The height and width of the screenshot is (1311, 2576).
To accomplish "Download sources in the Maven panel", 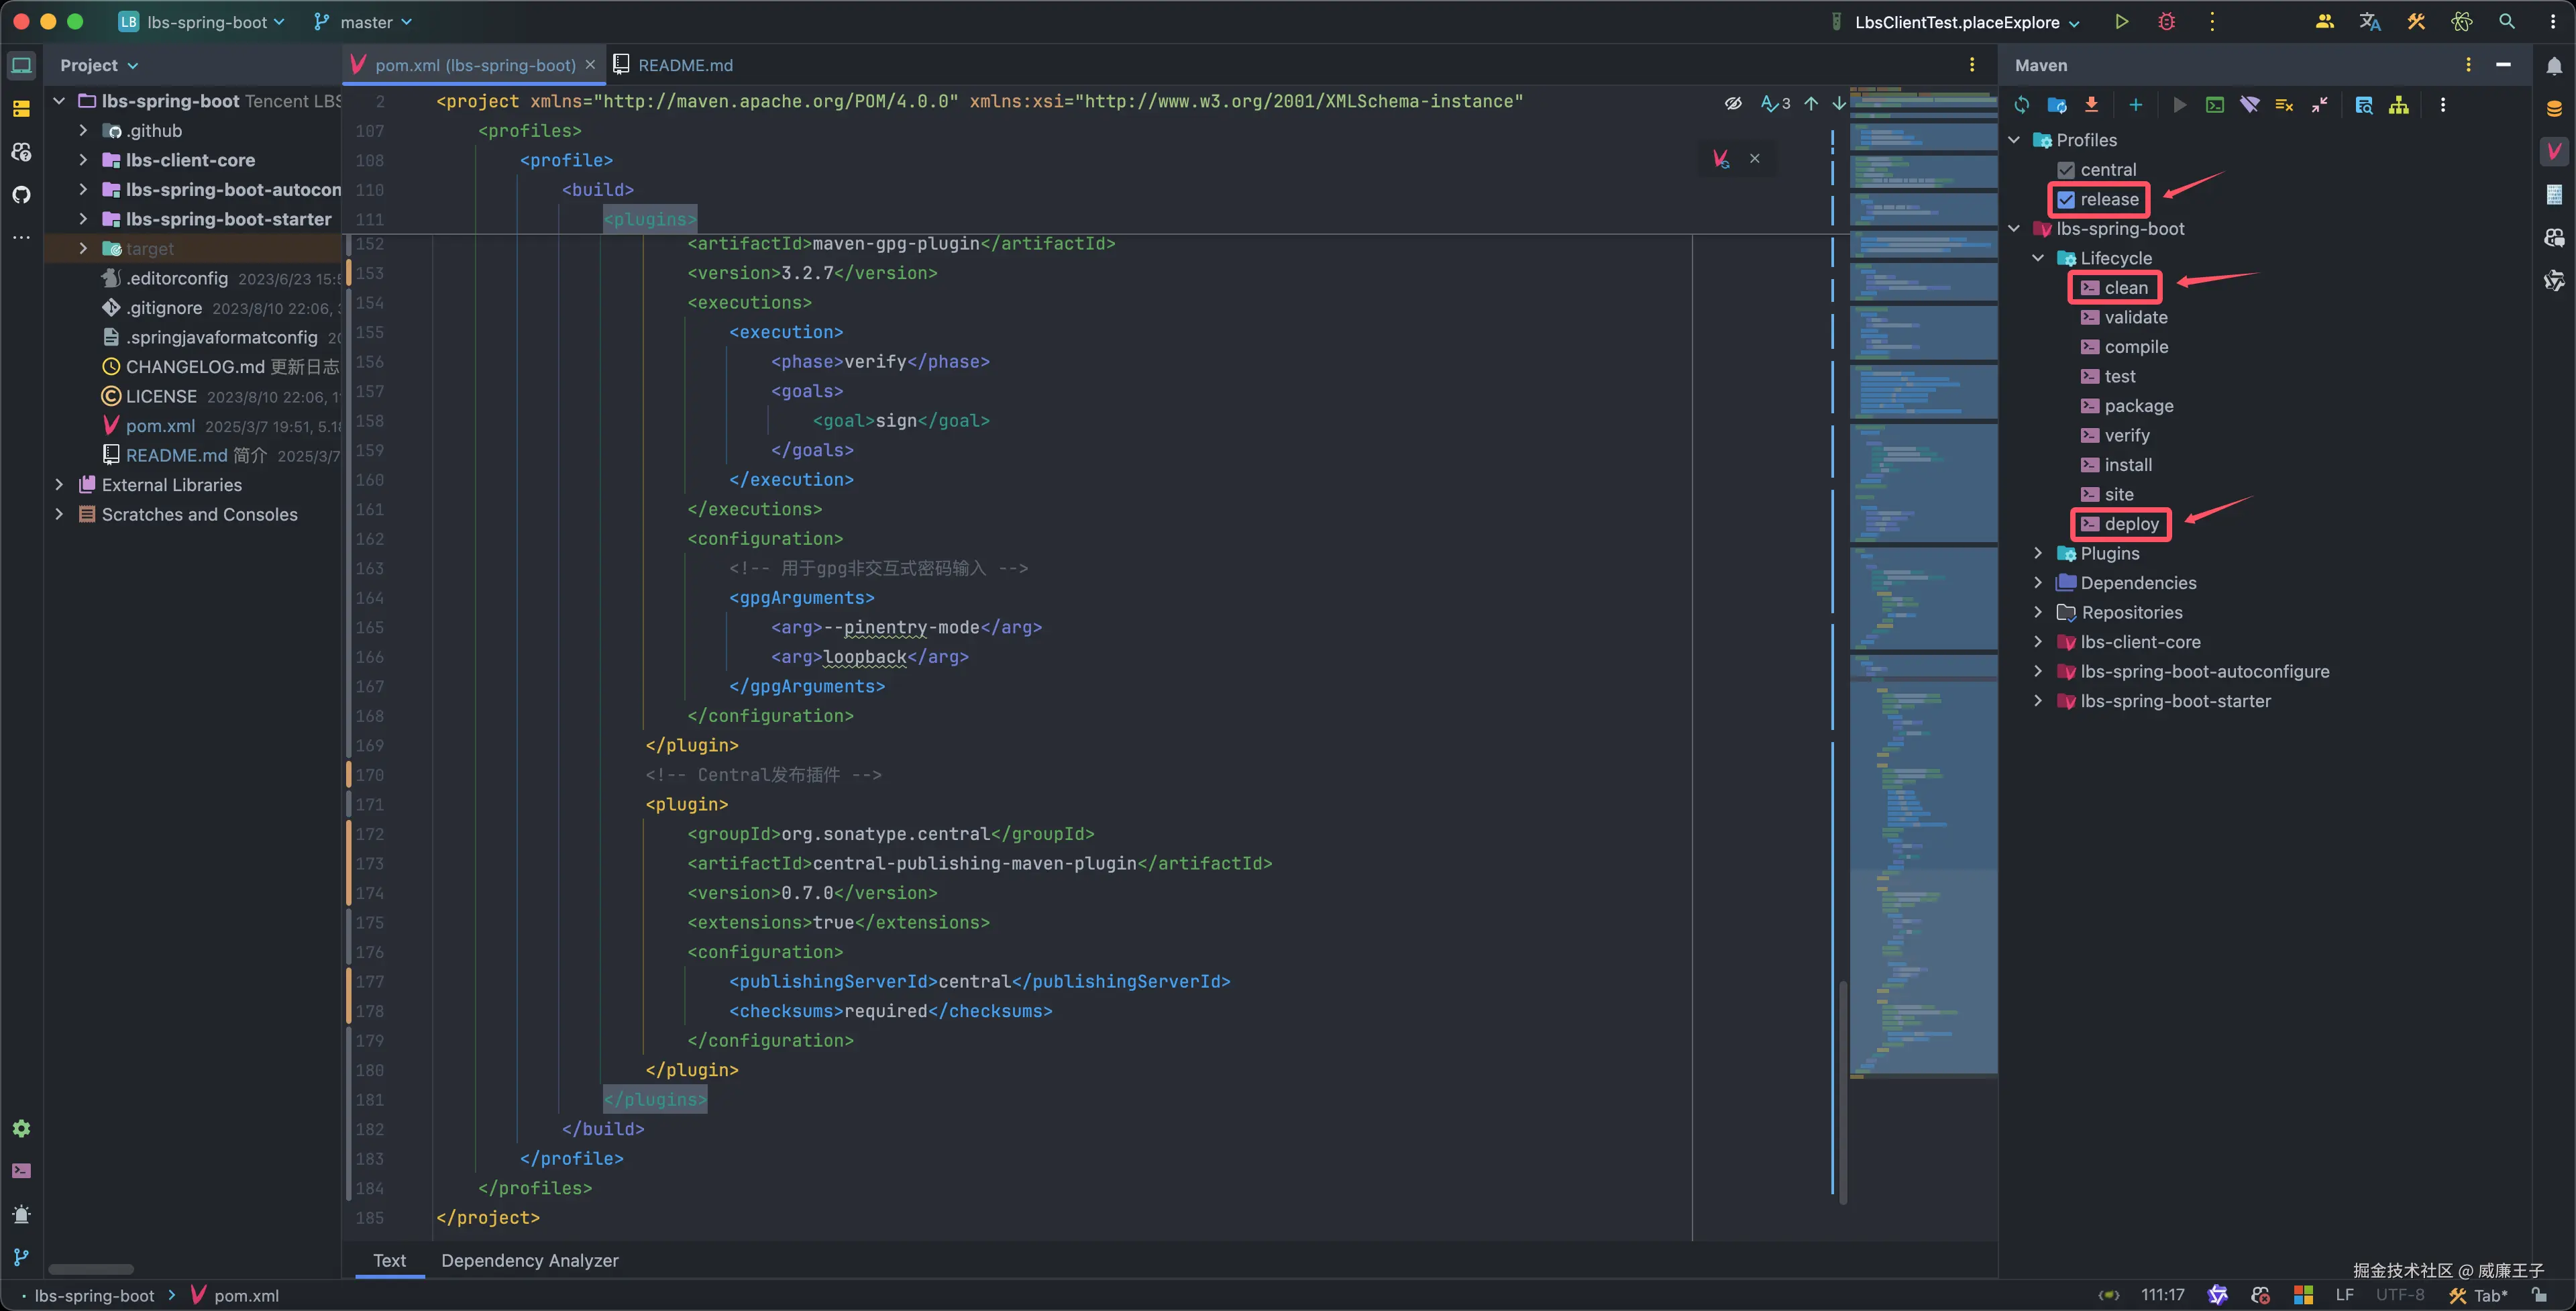I will point(2091,105).
